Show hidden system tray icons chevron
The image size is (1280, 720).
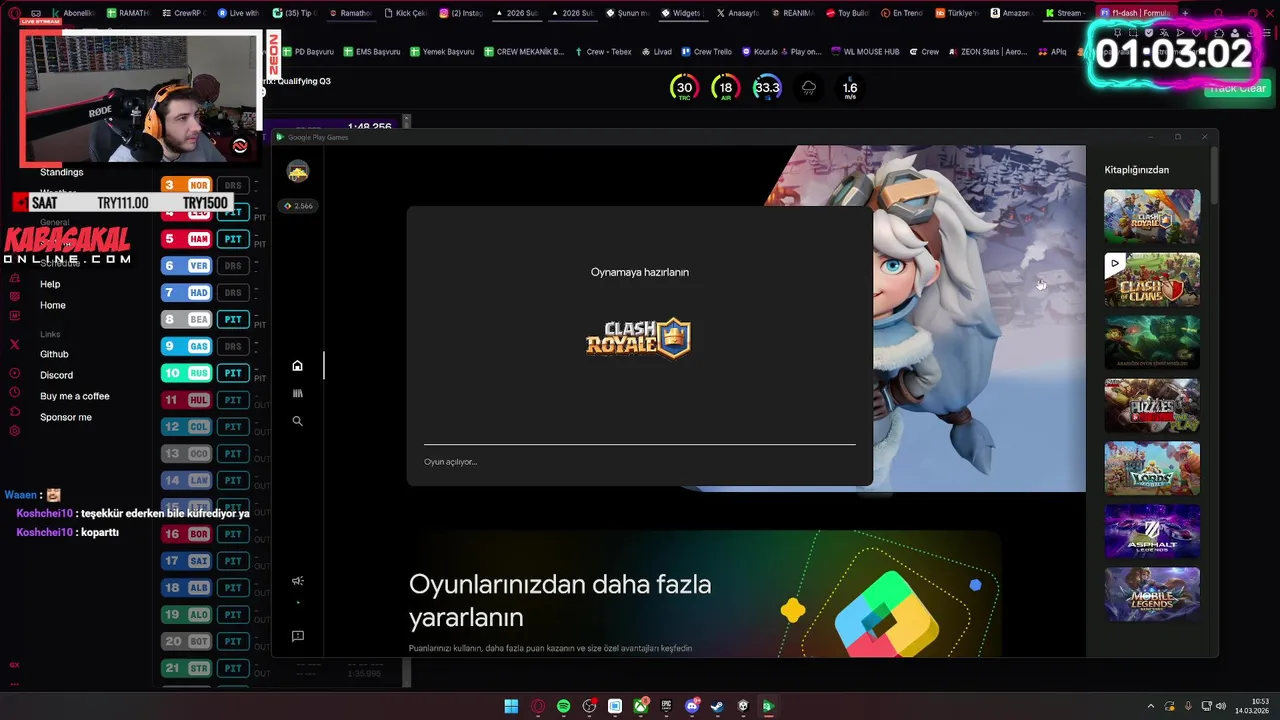1150,706
